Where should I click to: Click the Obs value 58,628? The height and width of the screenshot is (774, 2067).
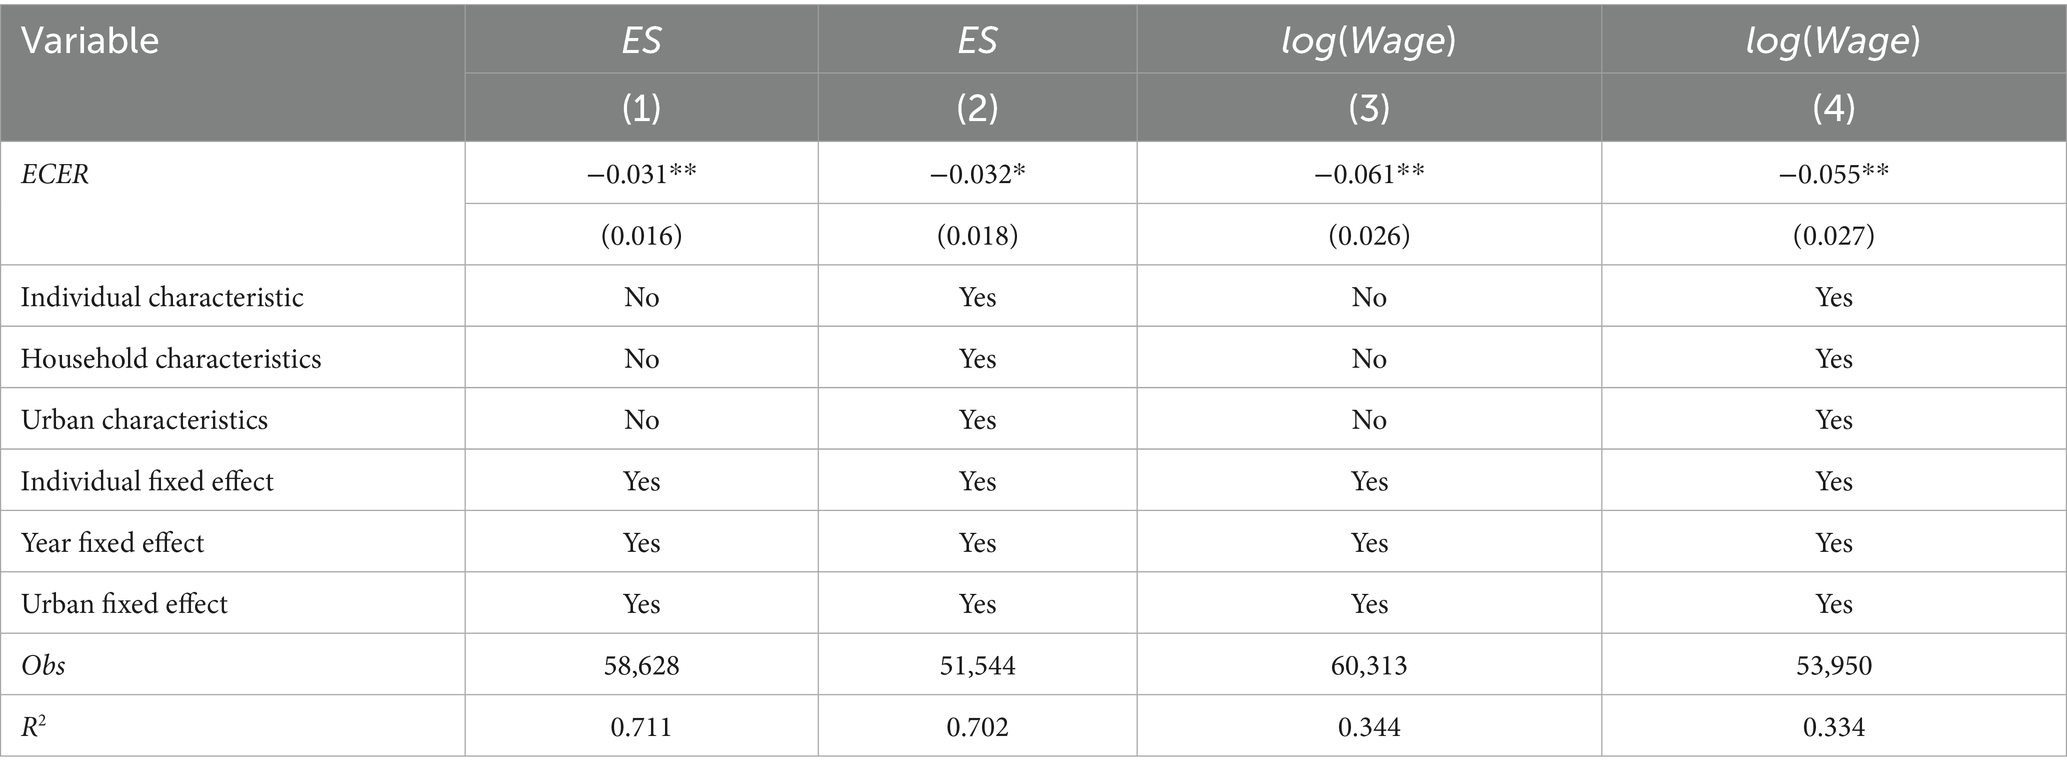641,666
